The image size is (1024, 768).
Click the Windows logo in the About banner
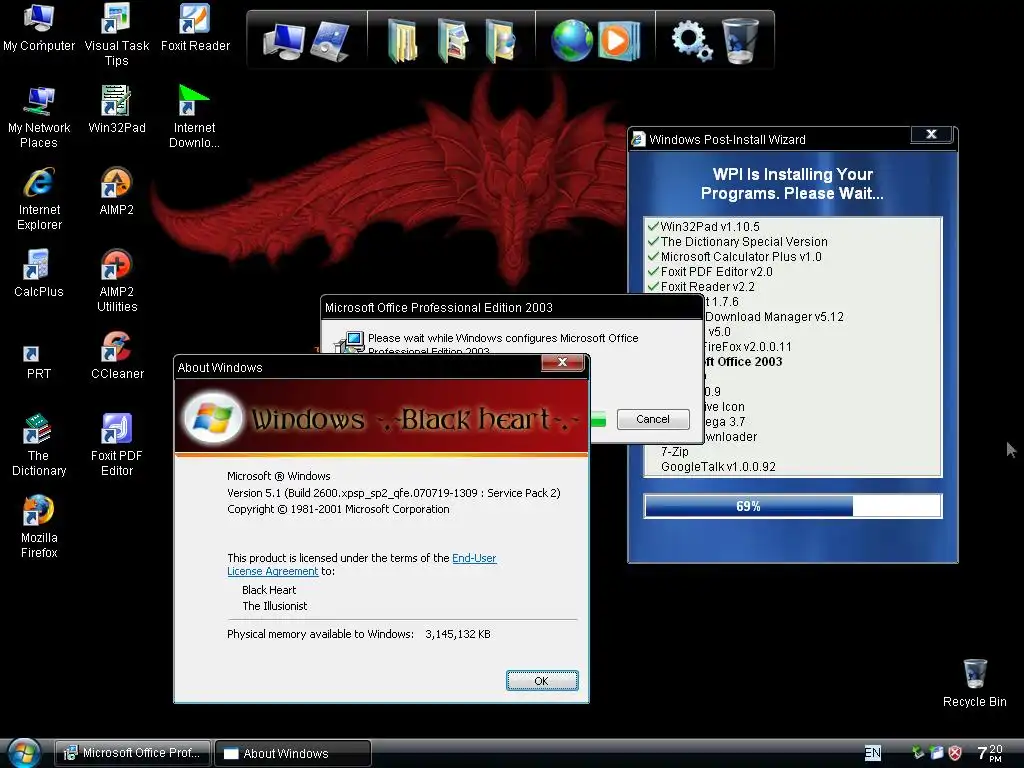211,417
